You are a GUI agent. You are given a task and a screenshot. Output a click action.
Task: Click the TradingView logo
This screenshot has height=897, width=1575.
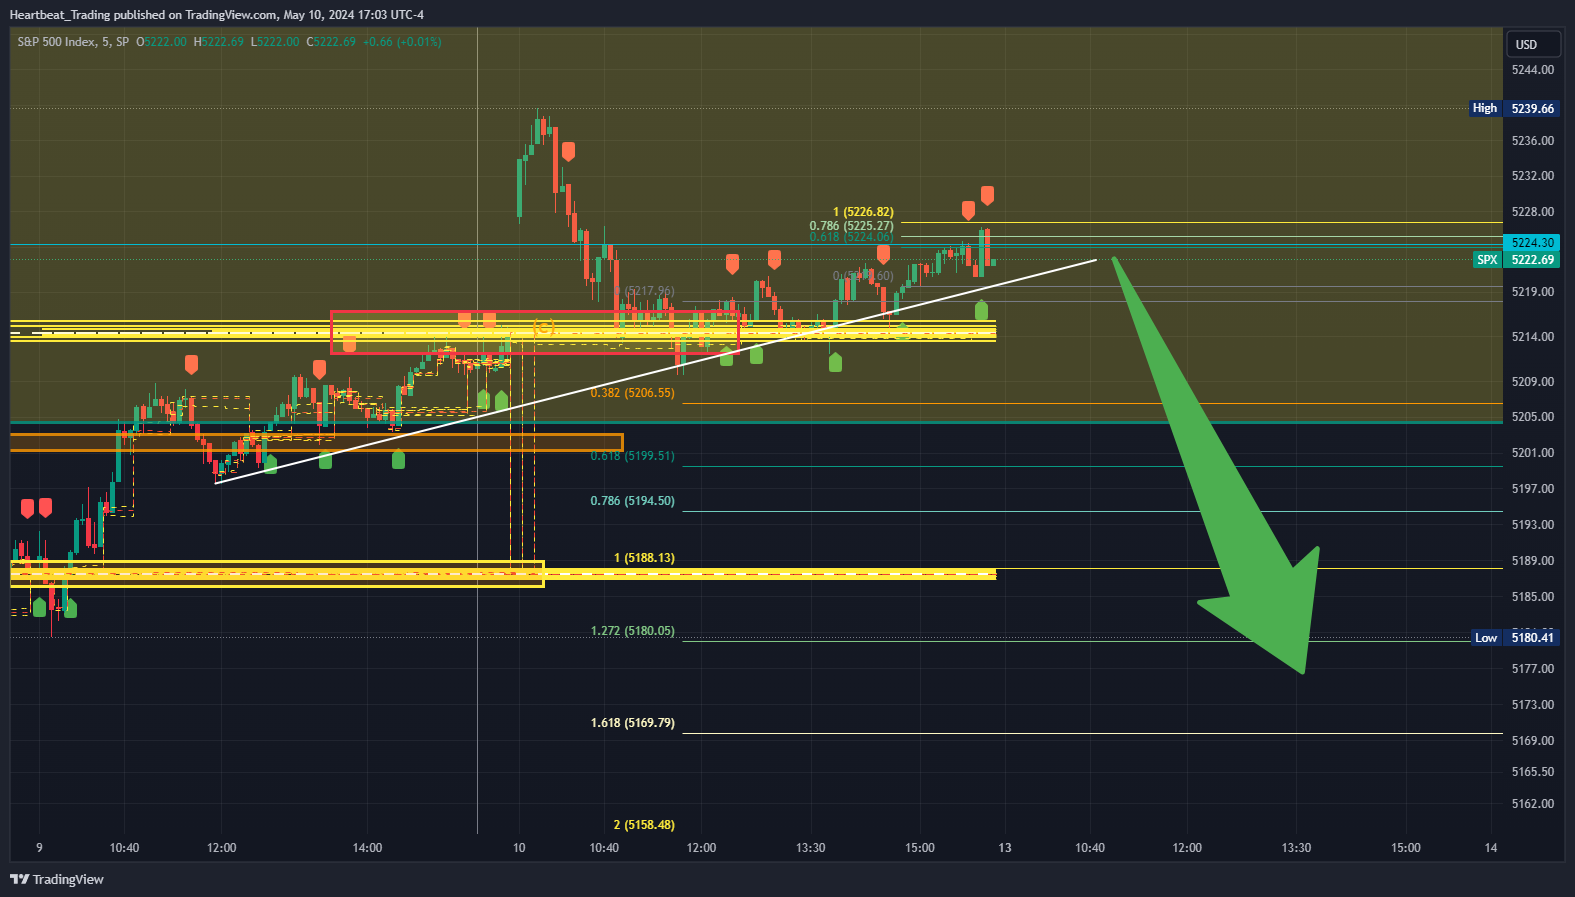(x=57, y=879)
